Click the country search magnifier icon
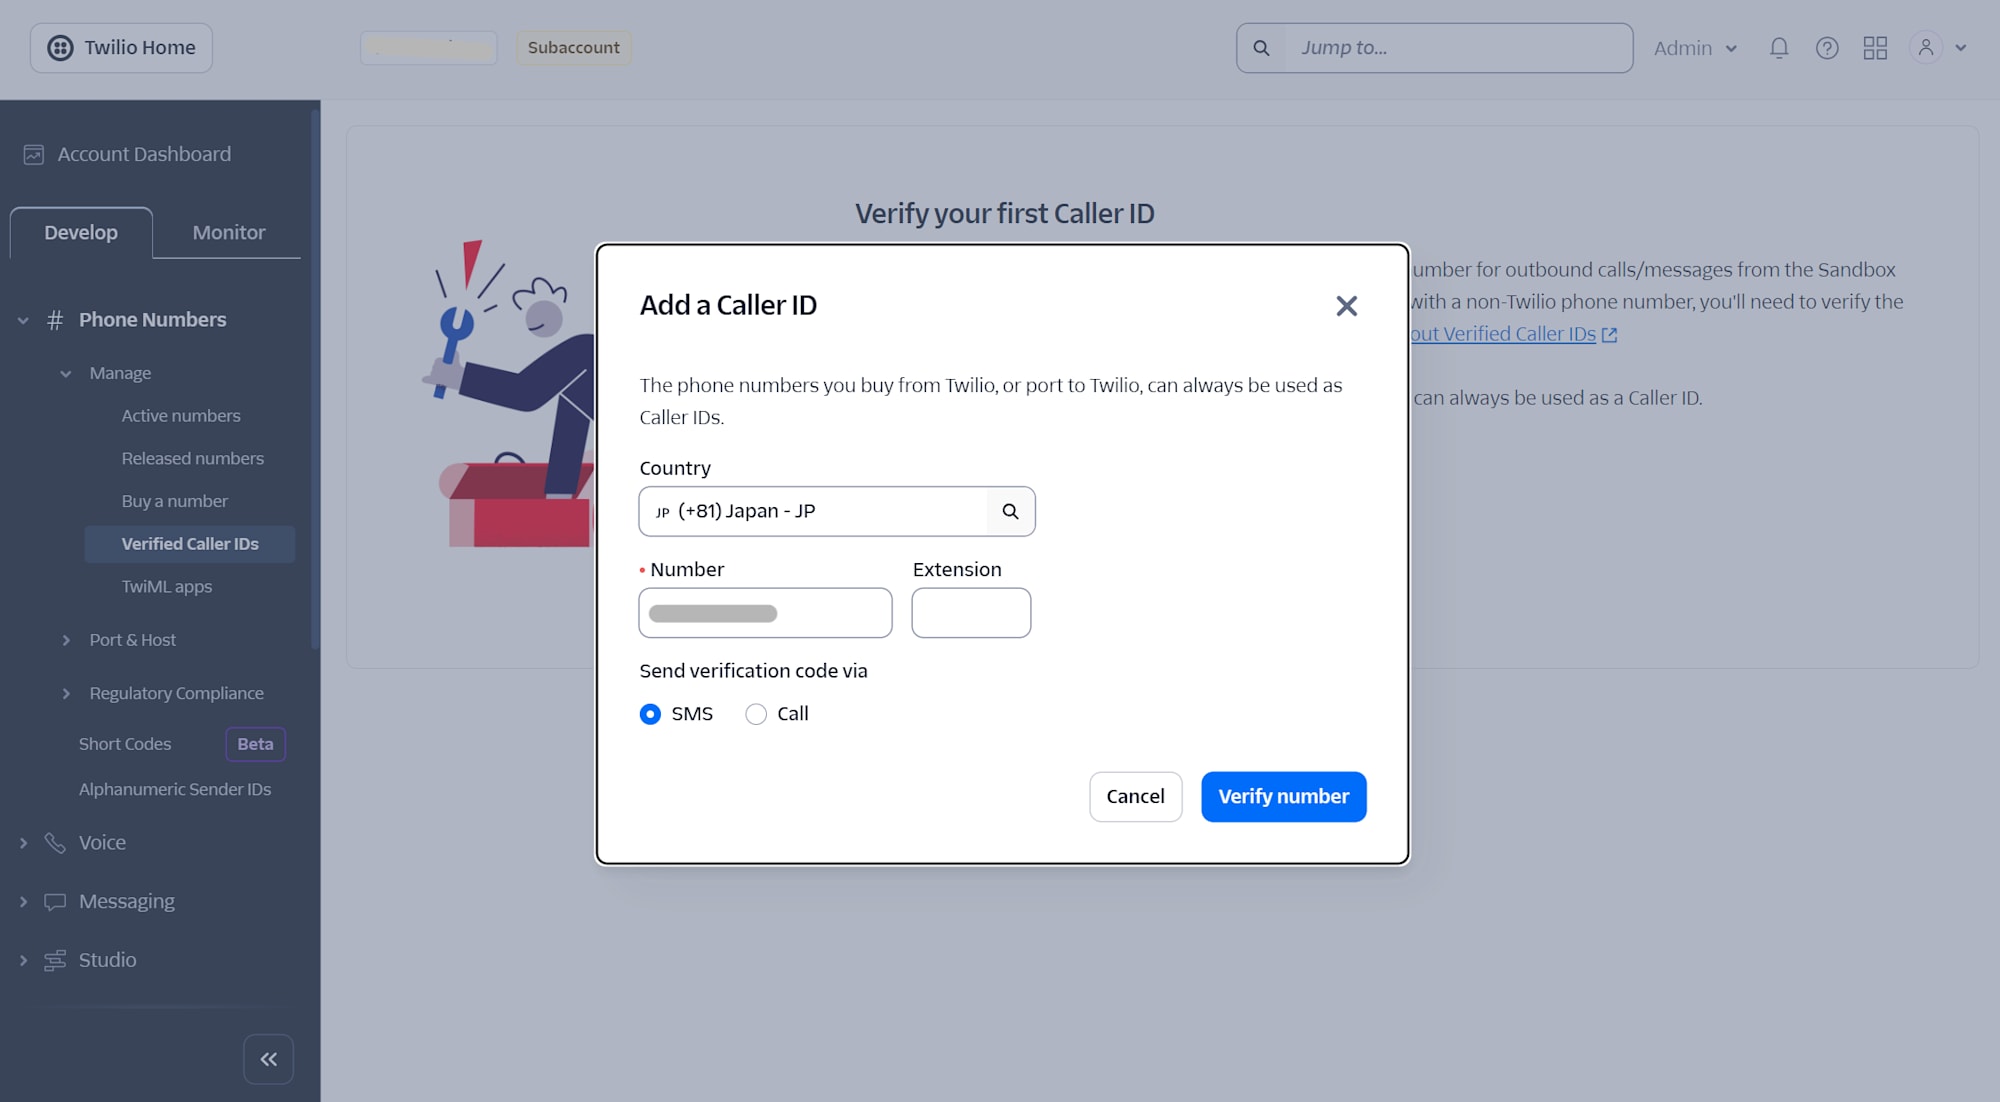2000x1102 pixels. pyautogui.click(x=1010, y=511)
